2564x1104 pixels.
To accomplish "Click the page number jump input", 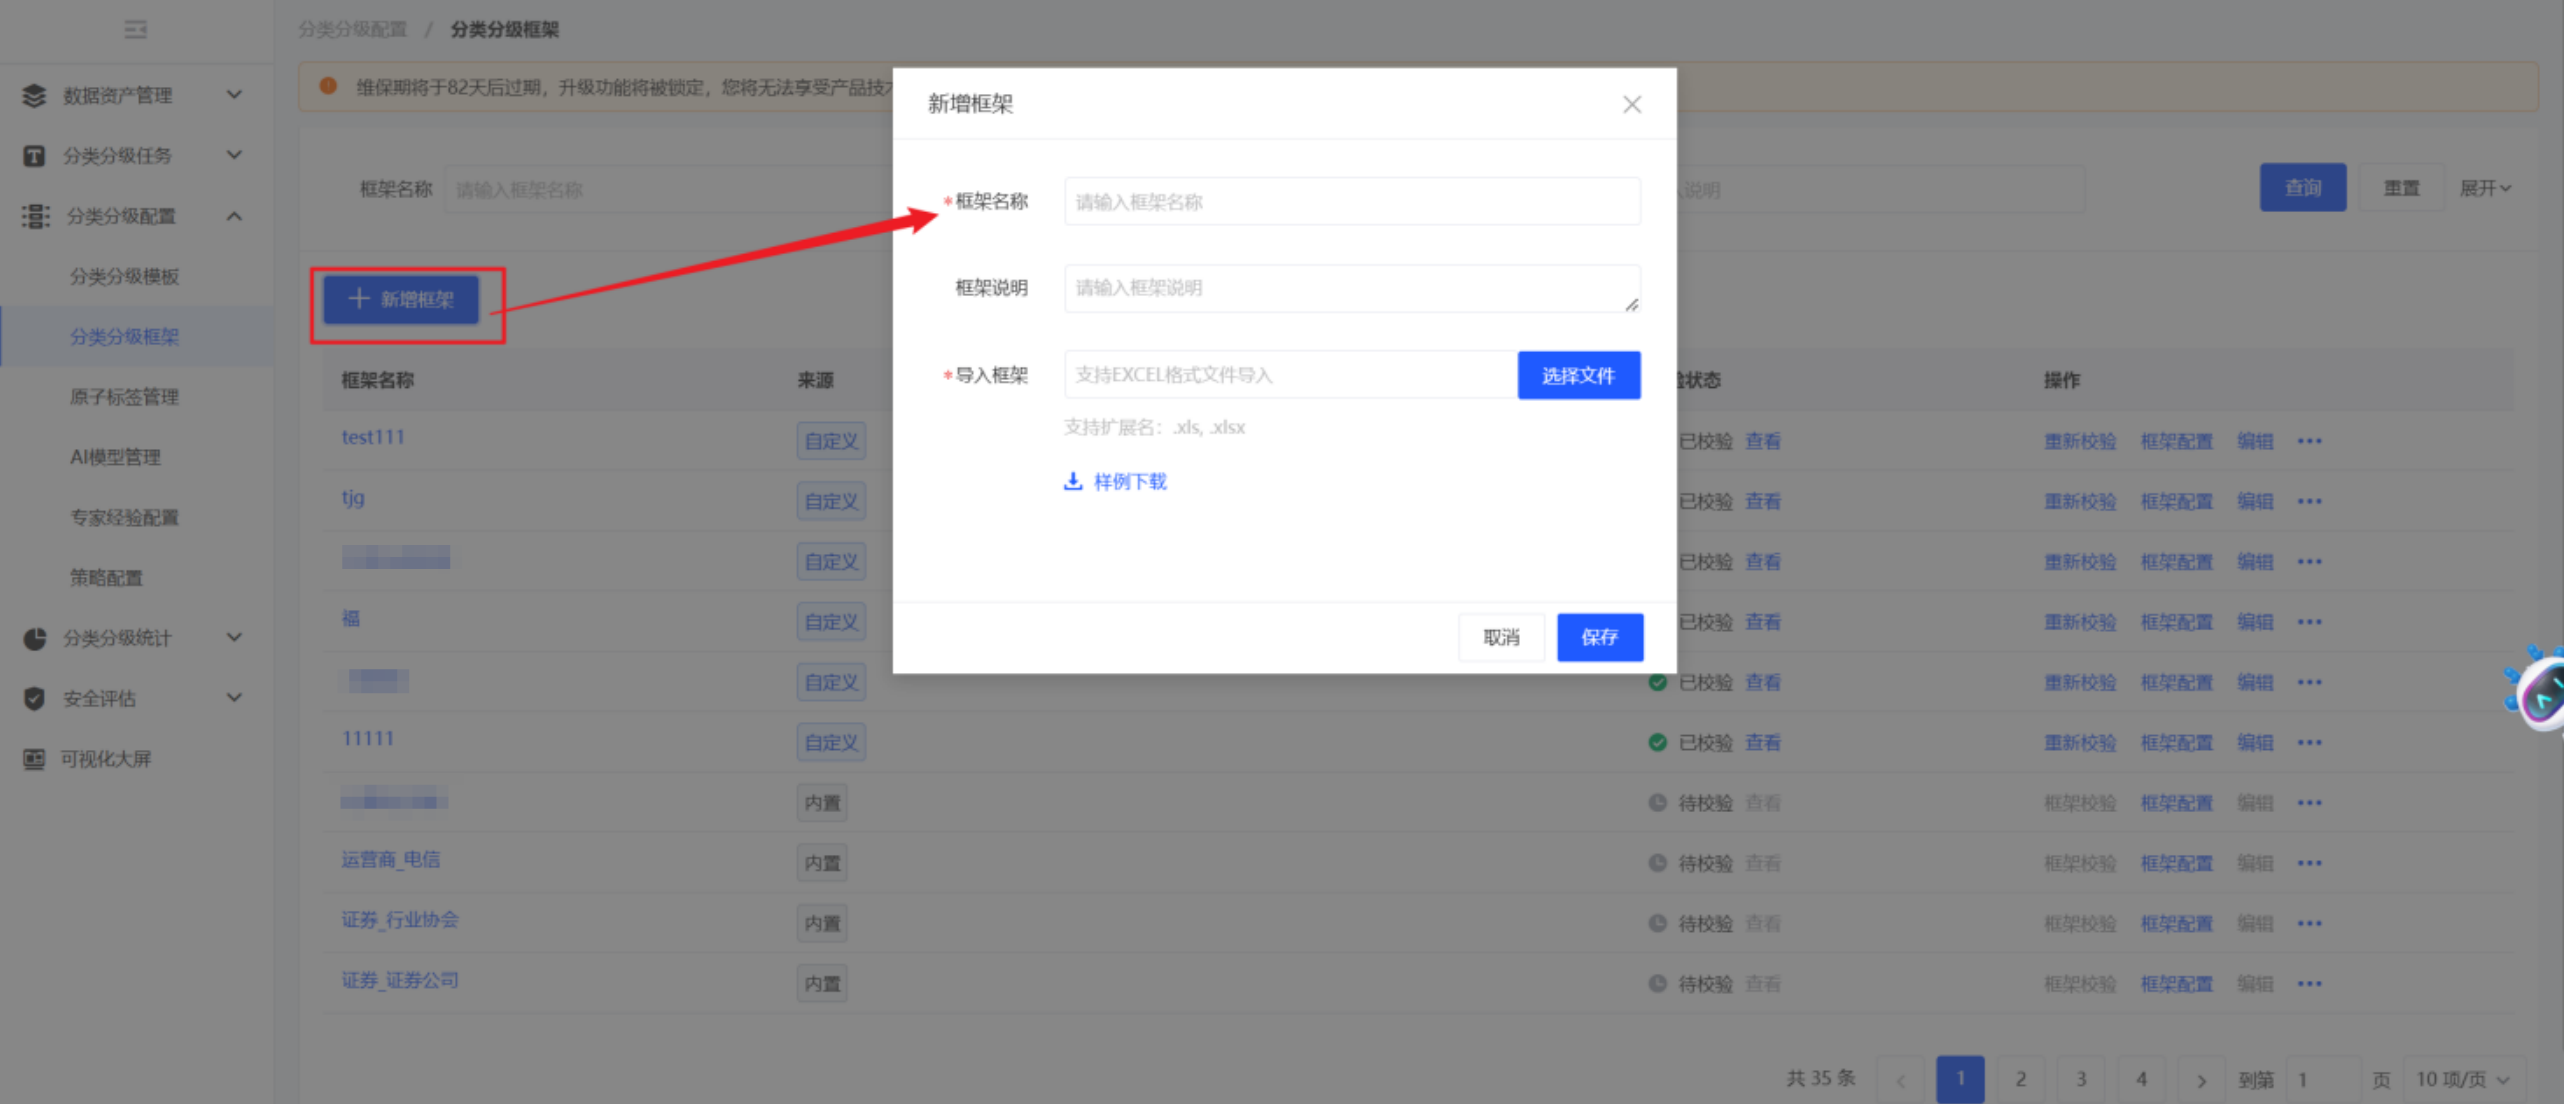I will pyautogui.click(x=2322, y=1080).
